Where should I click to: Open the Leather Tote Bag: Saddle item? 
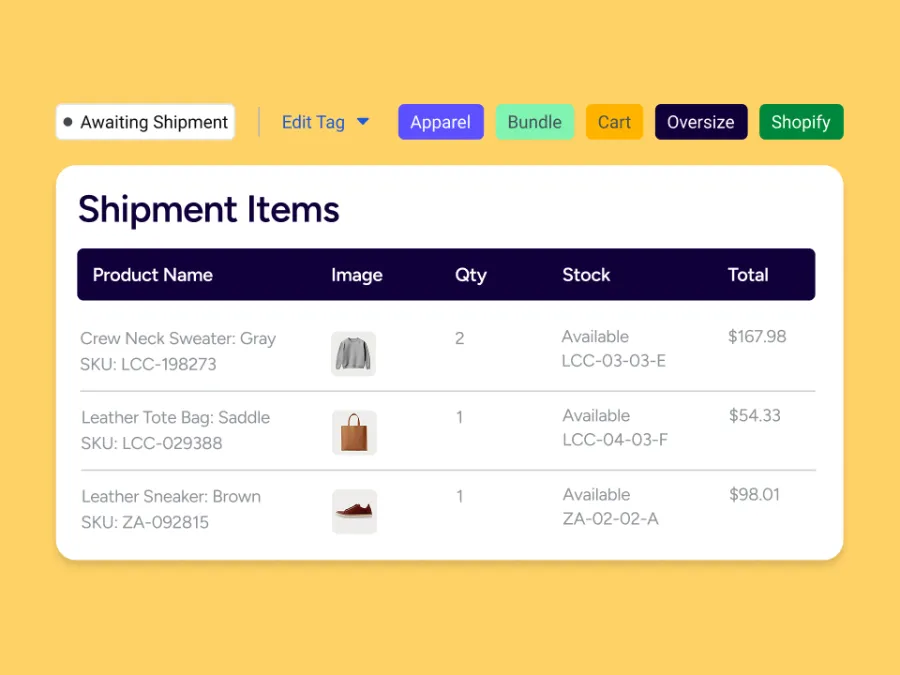click(x=175, y=417)
